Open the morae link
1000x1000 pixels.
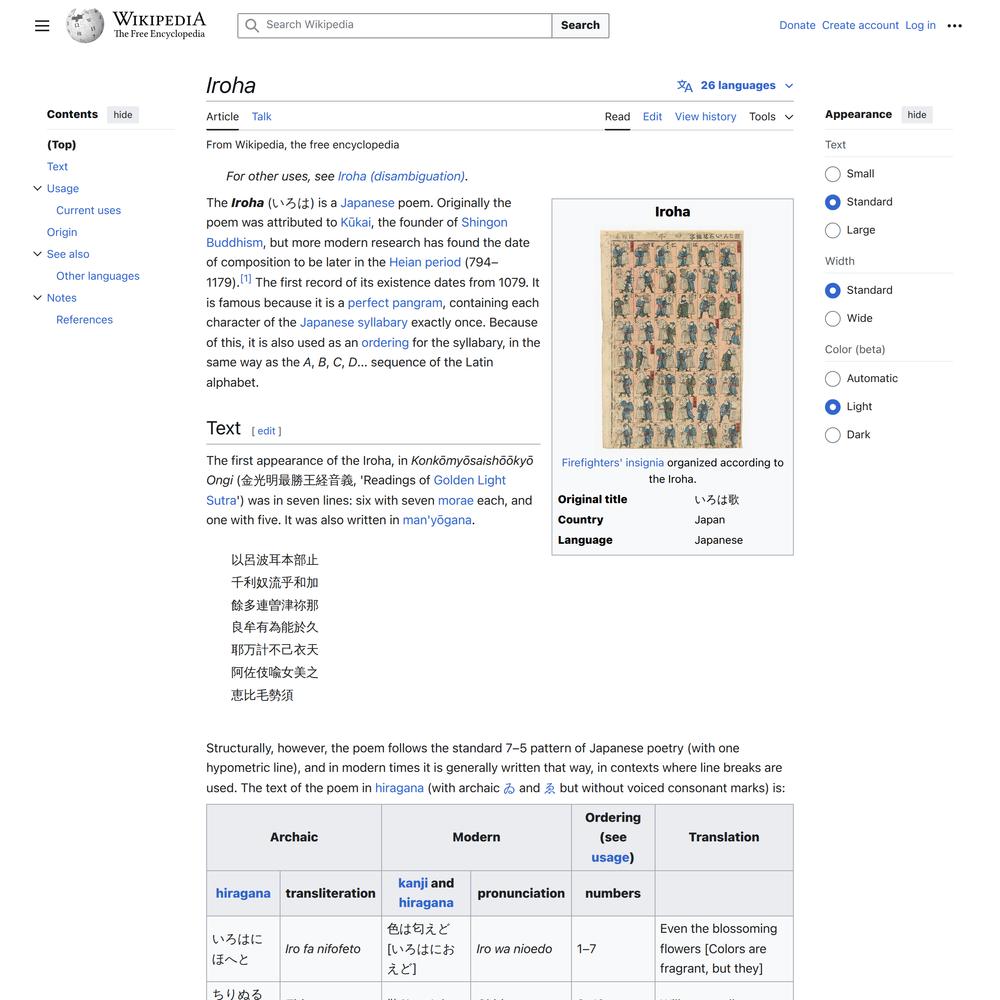[x=455, y=501]
